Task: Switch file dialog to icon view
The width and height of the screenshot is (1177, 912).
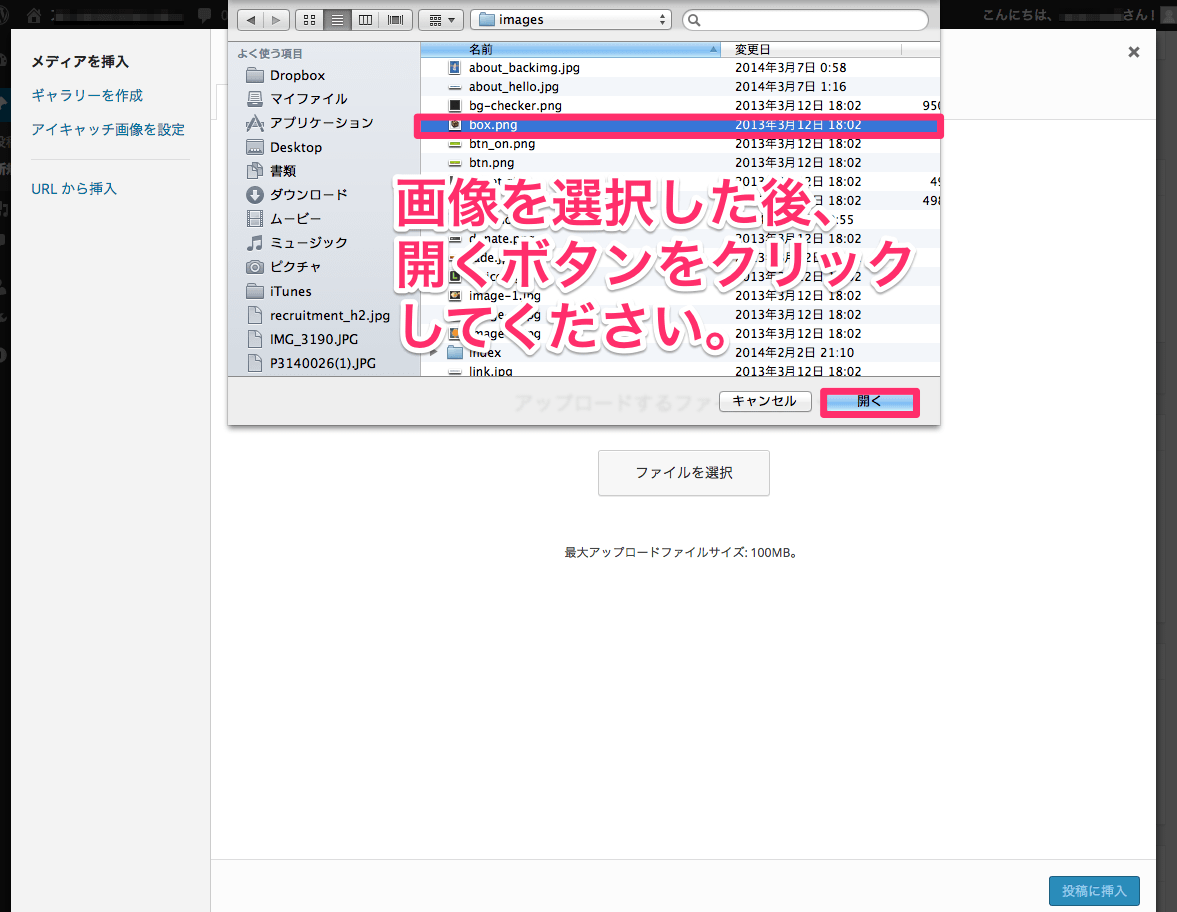Action: point(309,20)
